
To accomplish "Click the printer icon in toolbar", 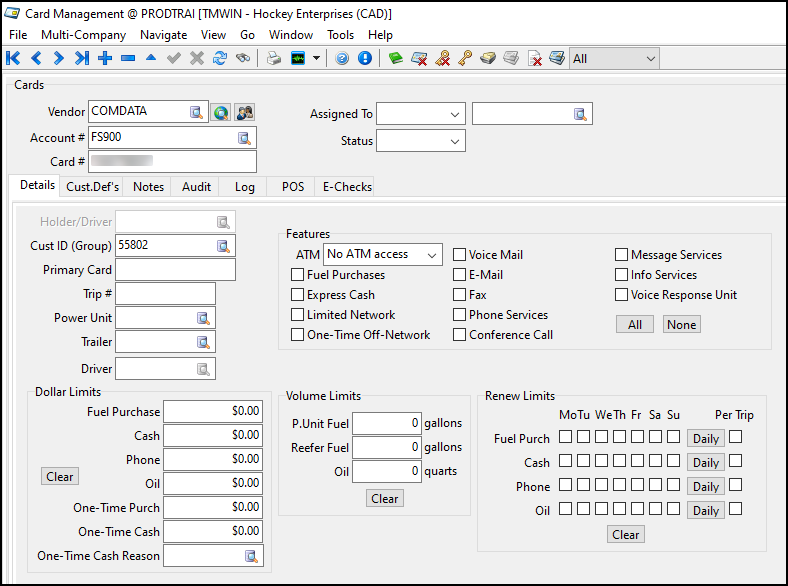I will click(x=273, y=59).
